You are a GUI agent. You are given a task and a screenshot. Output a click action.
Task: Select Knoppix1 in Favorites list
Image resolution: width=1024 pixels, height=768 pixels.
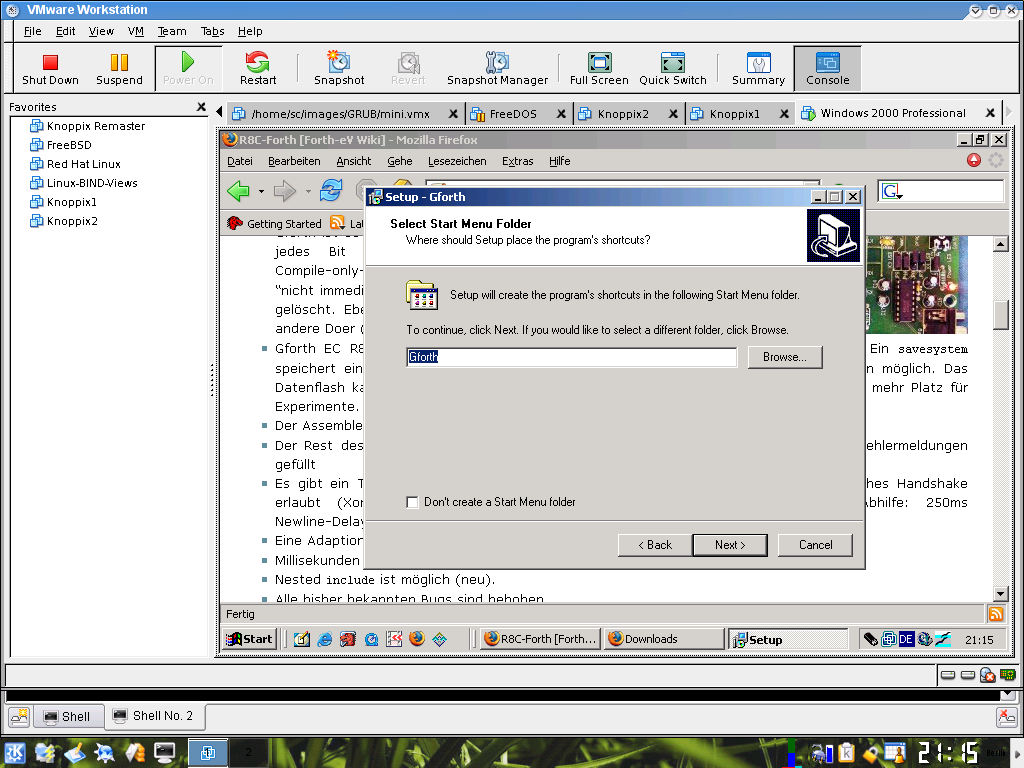pos(63,202)
